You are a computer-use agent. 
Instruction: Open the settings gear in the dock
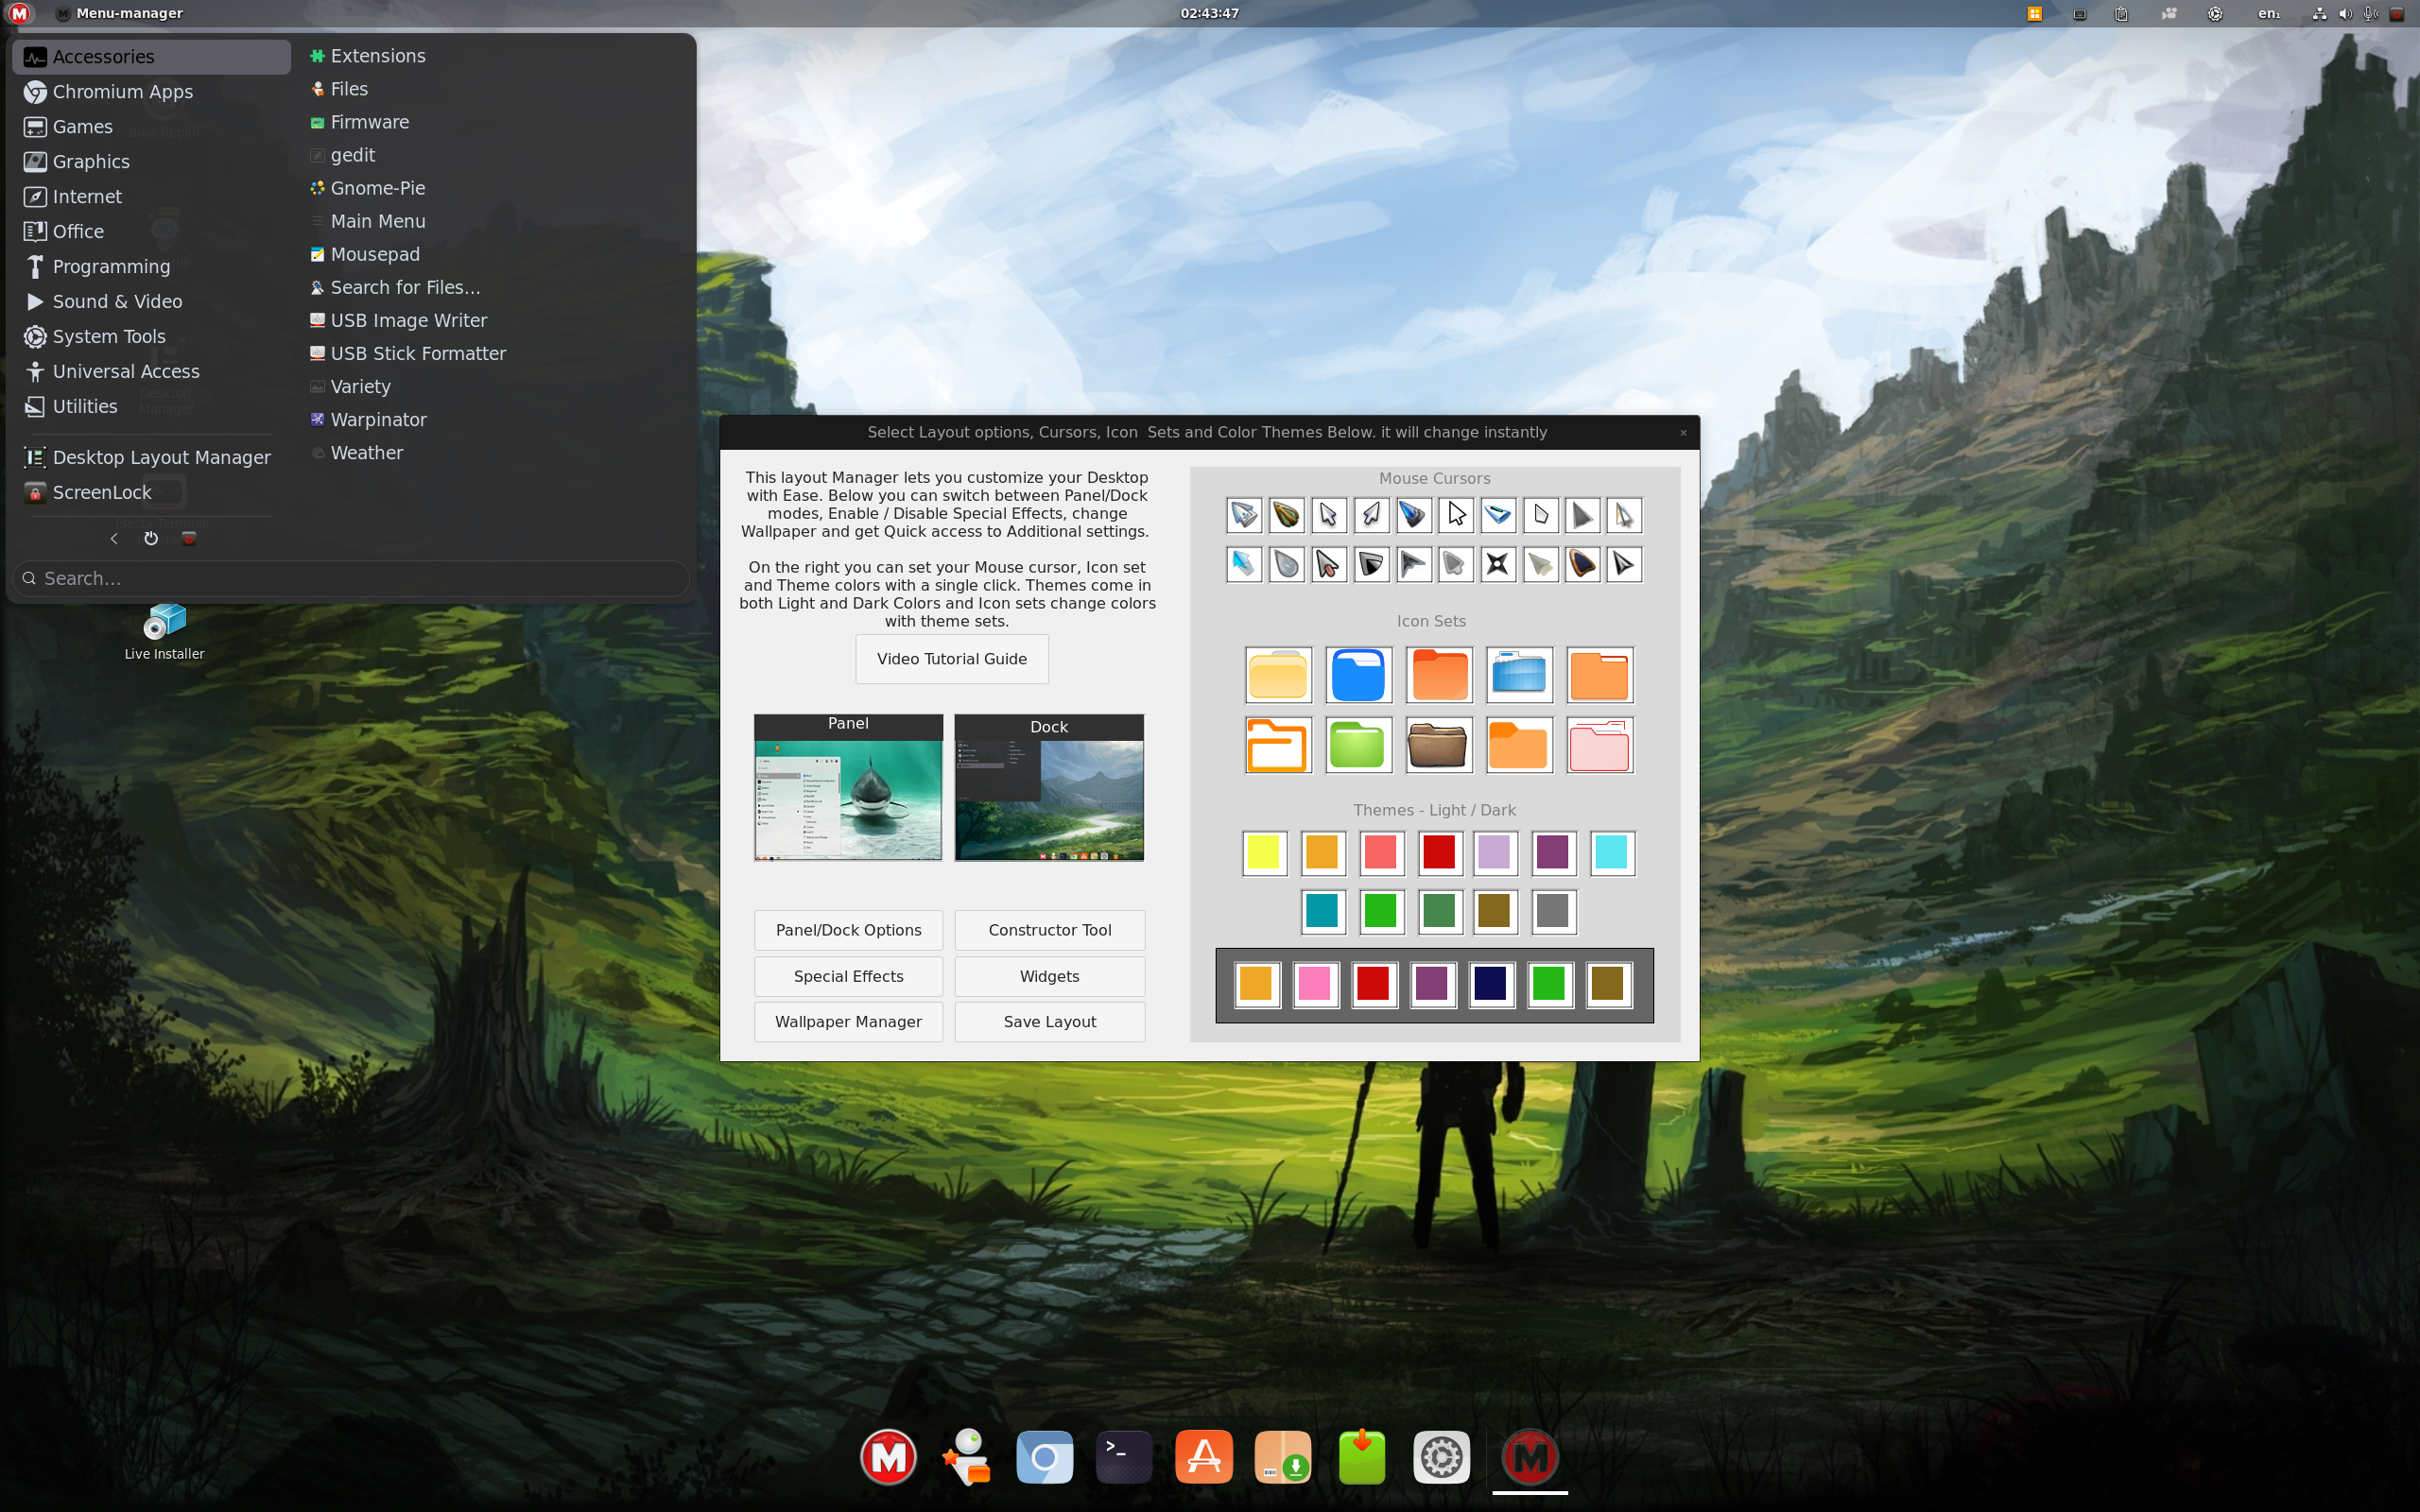point(1441,1457)
